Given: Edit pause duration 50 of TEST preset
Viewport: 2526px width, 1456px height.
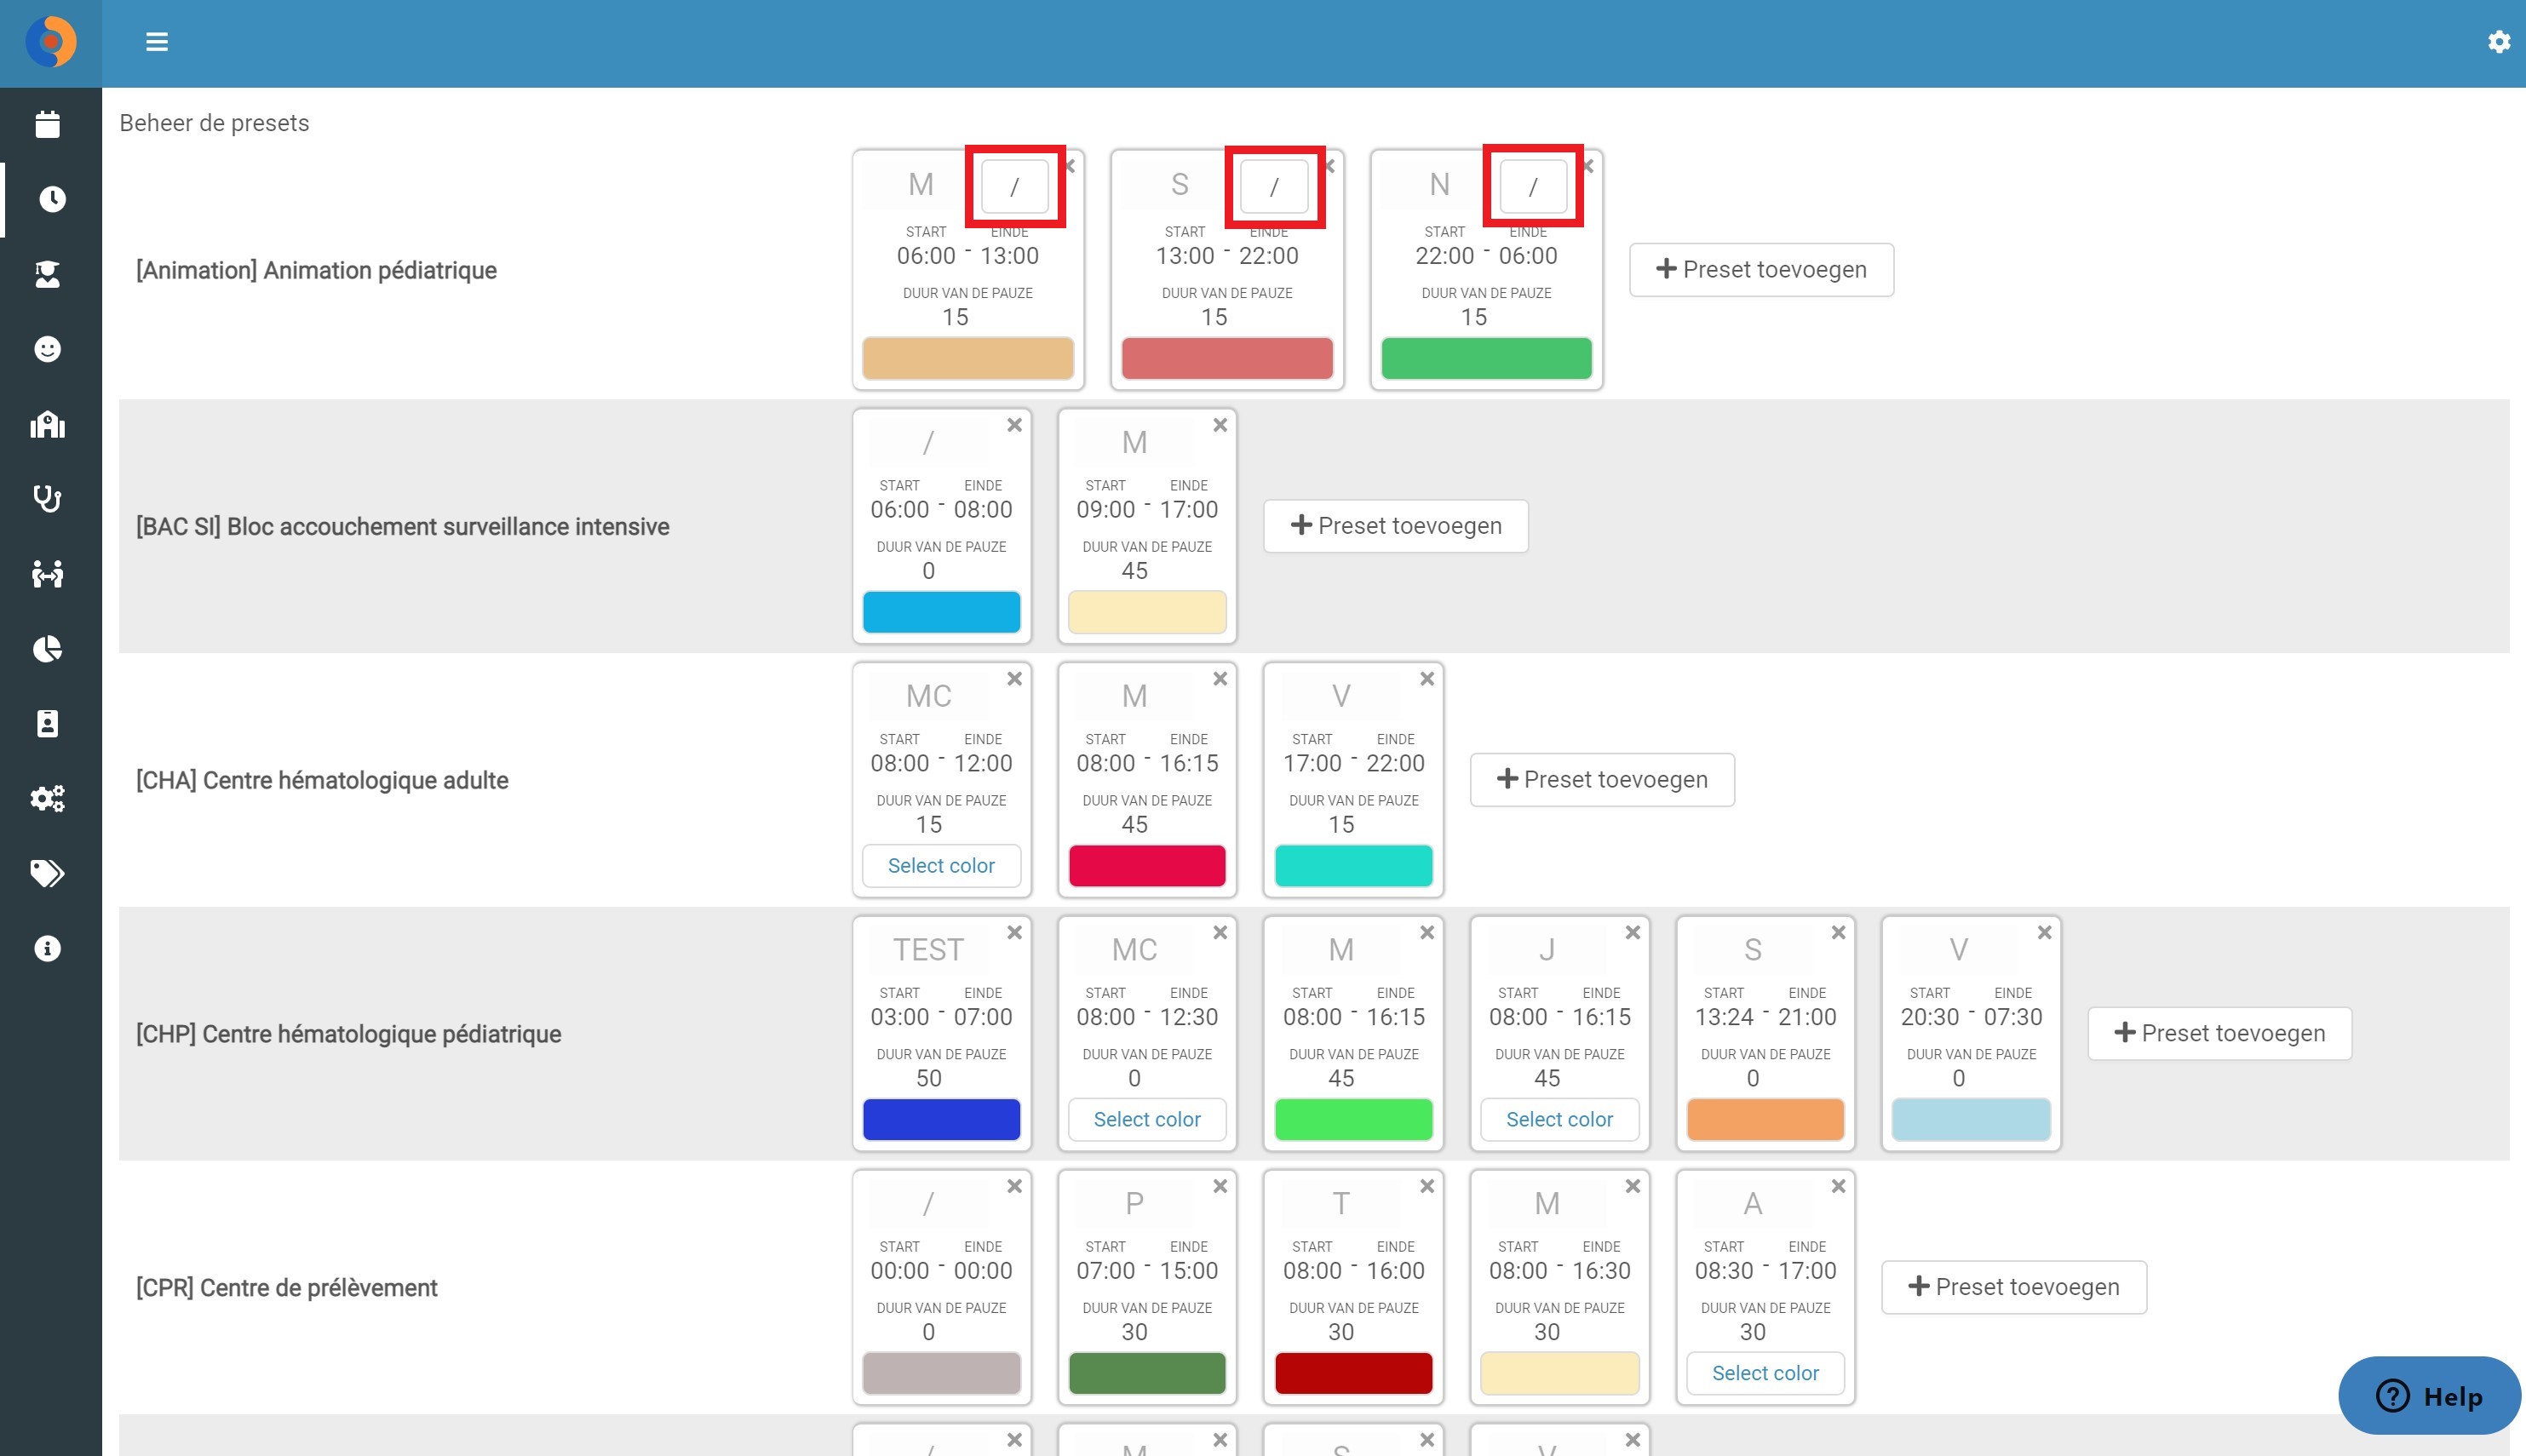Looking at the screenshot, I should 928,1079.
